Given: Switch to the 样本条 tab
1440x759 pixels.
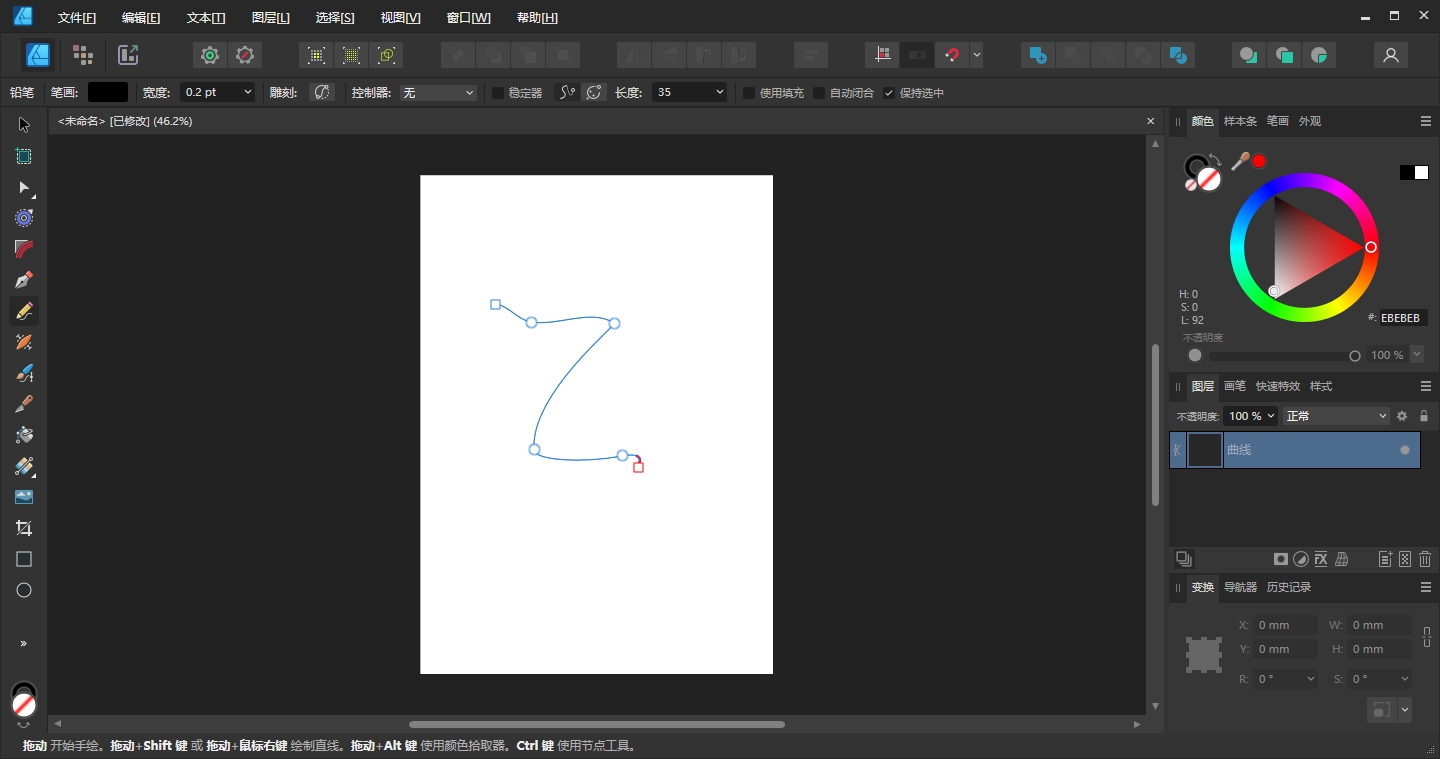Looking at the screenshot, I should click(x=1240, y=121).
